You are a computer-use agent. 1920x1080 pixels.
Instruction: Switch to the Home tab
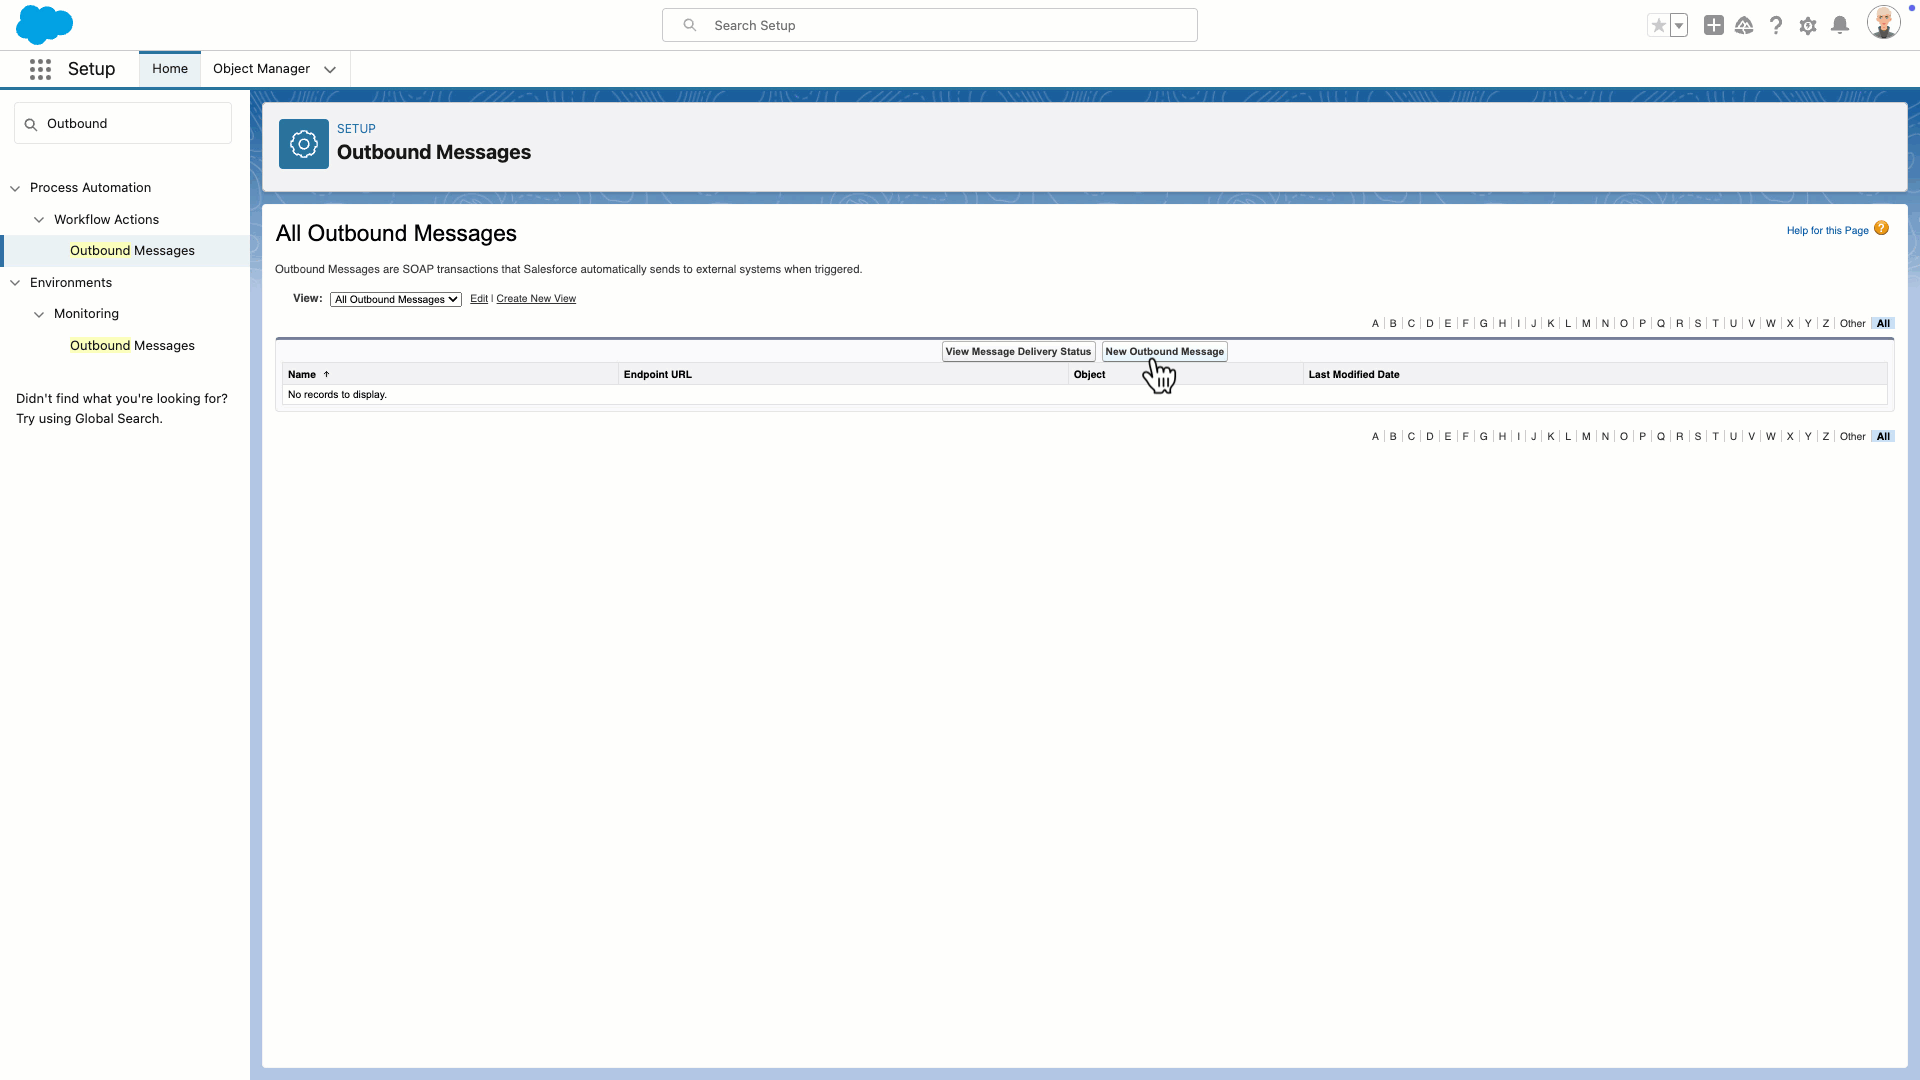pyautogui.click(x=170, y=69)
